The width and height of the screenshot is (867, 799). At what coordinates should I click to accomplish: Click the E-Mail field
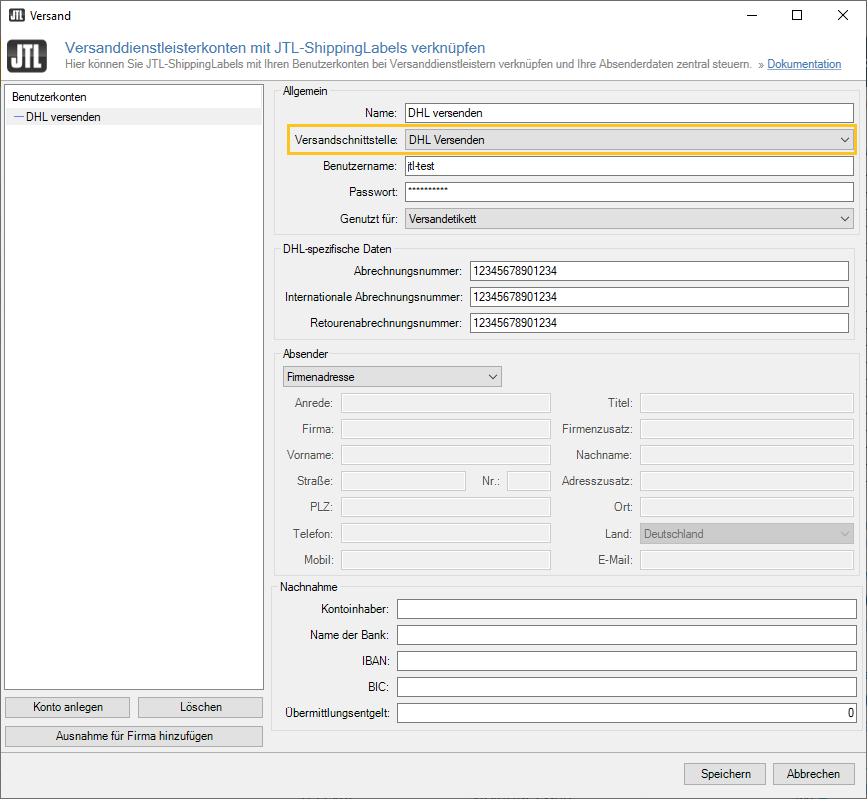point(746,560)
